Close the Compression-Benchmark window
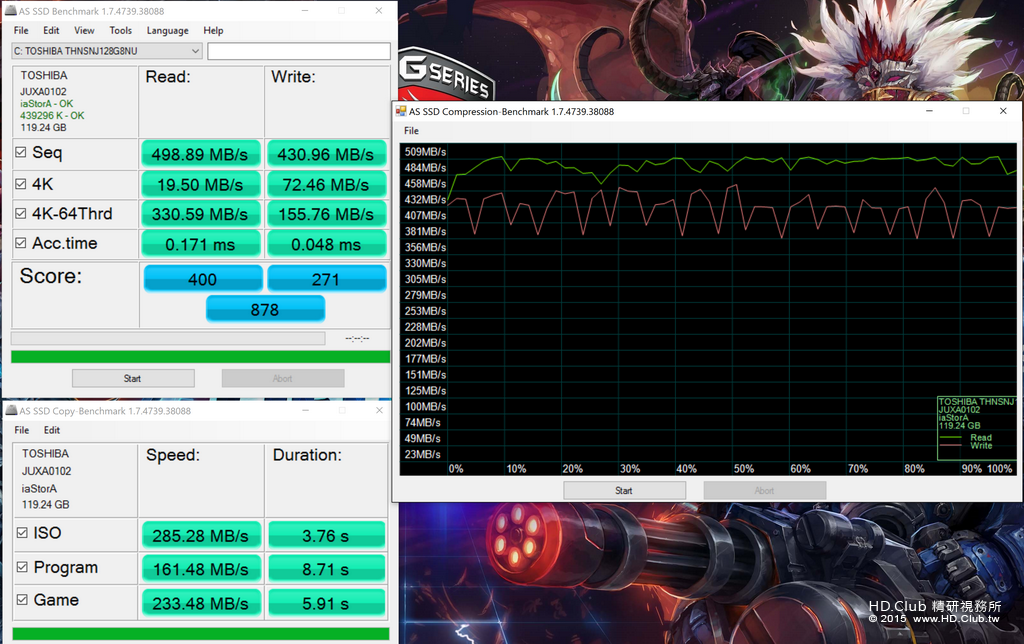The width and height of the screenshot is (1024, 644). [x=1003, y=111]
